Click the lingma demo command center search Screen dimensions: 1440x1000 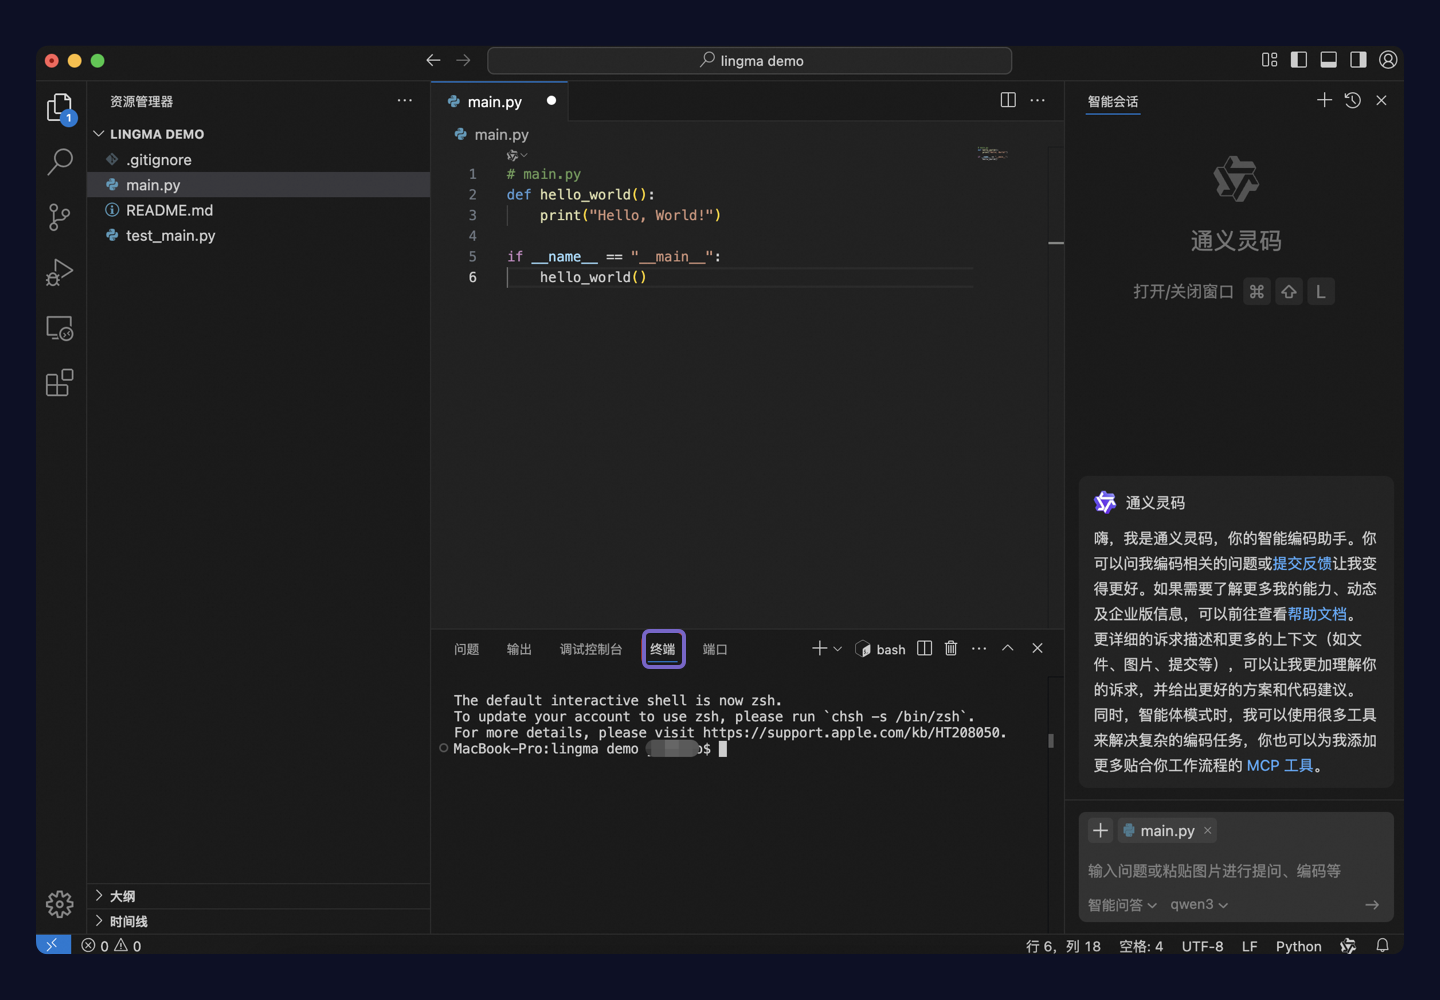[x=749, y=60]
